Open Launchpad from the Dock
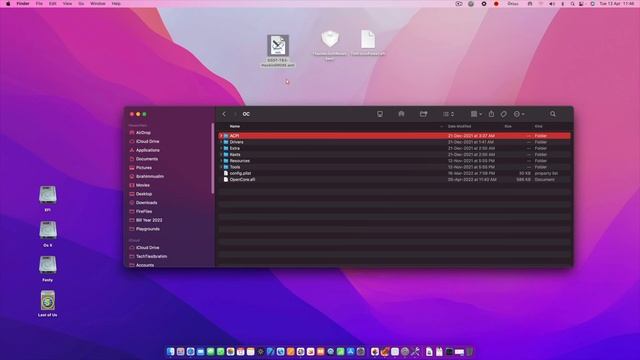 pos(180,351)
